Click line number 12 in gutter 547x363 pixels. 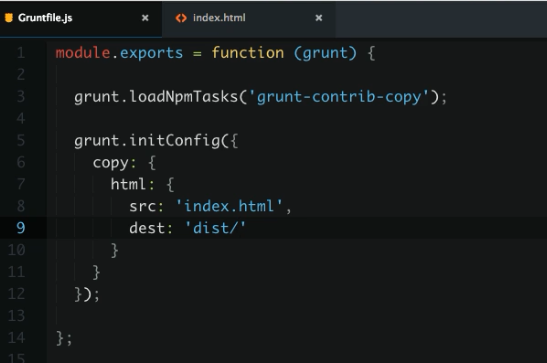(16, 294)
